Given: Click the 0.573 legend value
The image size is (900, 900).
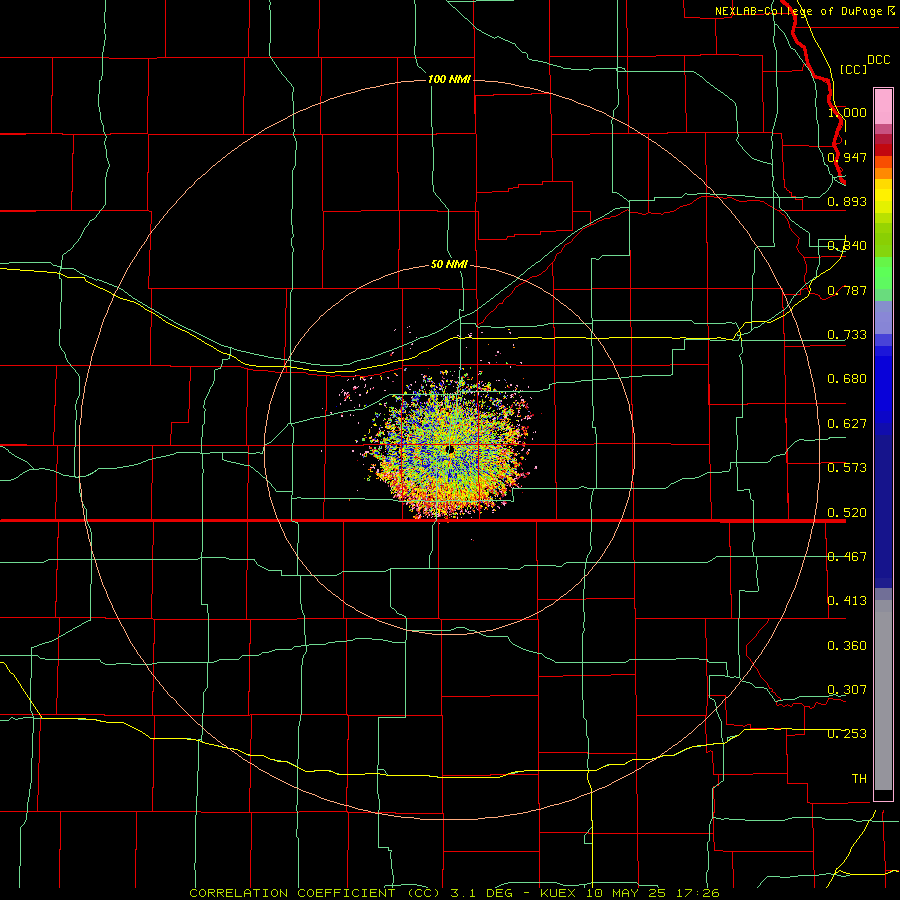Looking at the screenshot, I should 847,468.
